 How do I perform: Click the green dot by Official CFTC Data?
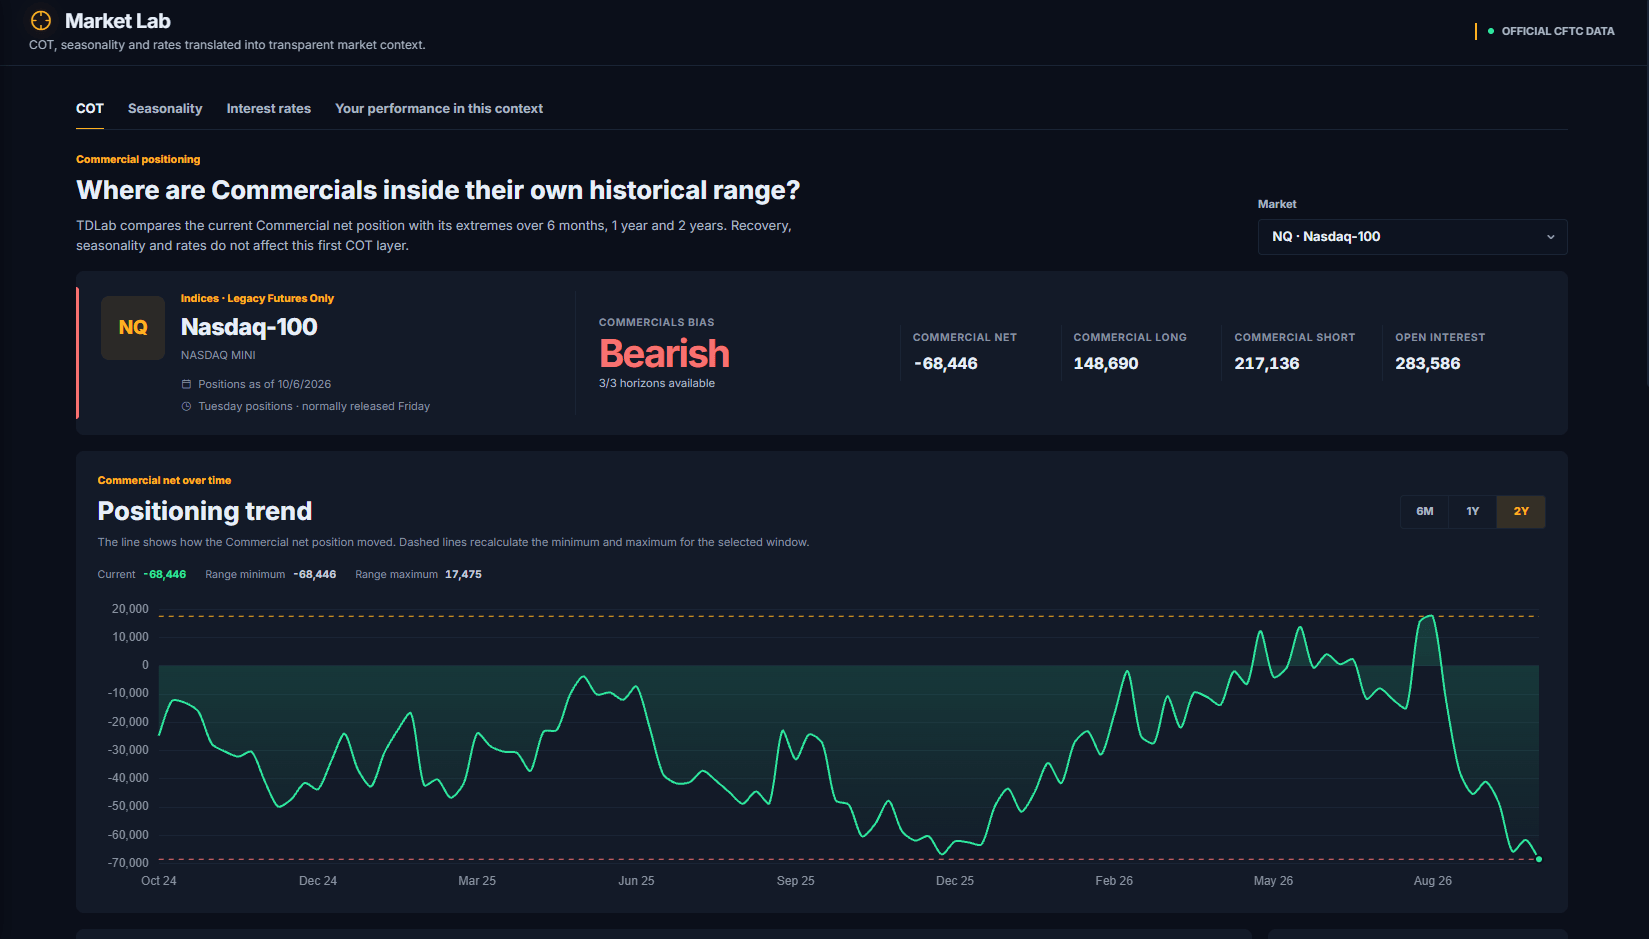pos(1491,31)
